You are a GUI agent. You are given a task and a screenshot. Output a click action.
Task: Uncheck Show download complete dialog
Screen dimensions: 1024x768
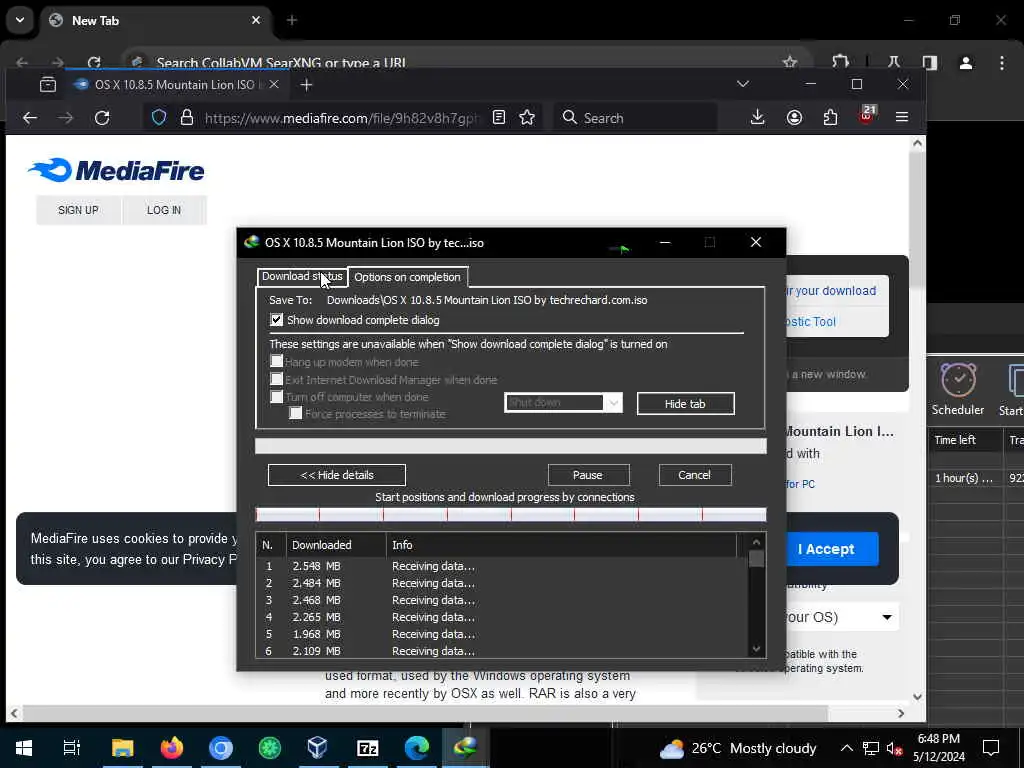coord(277,320)
